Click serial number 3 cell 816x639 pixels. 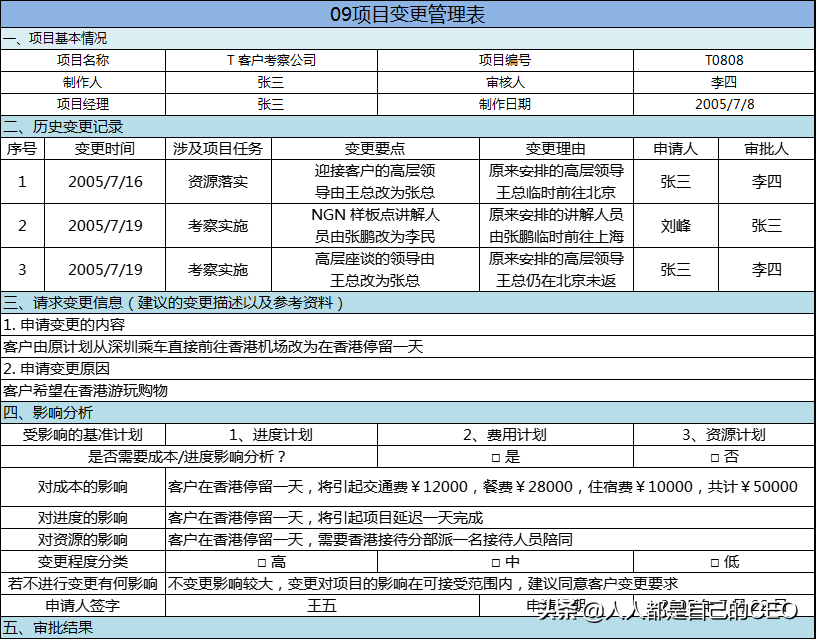22,270
